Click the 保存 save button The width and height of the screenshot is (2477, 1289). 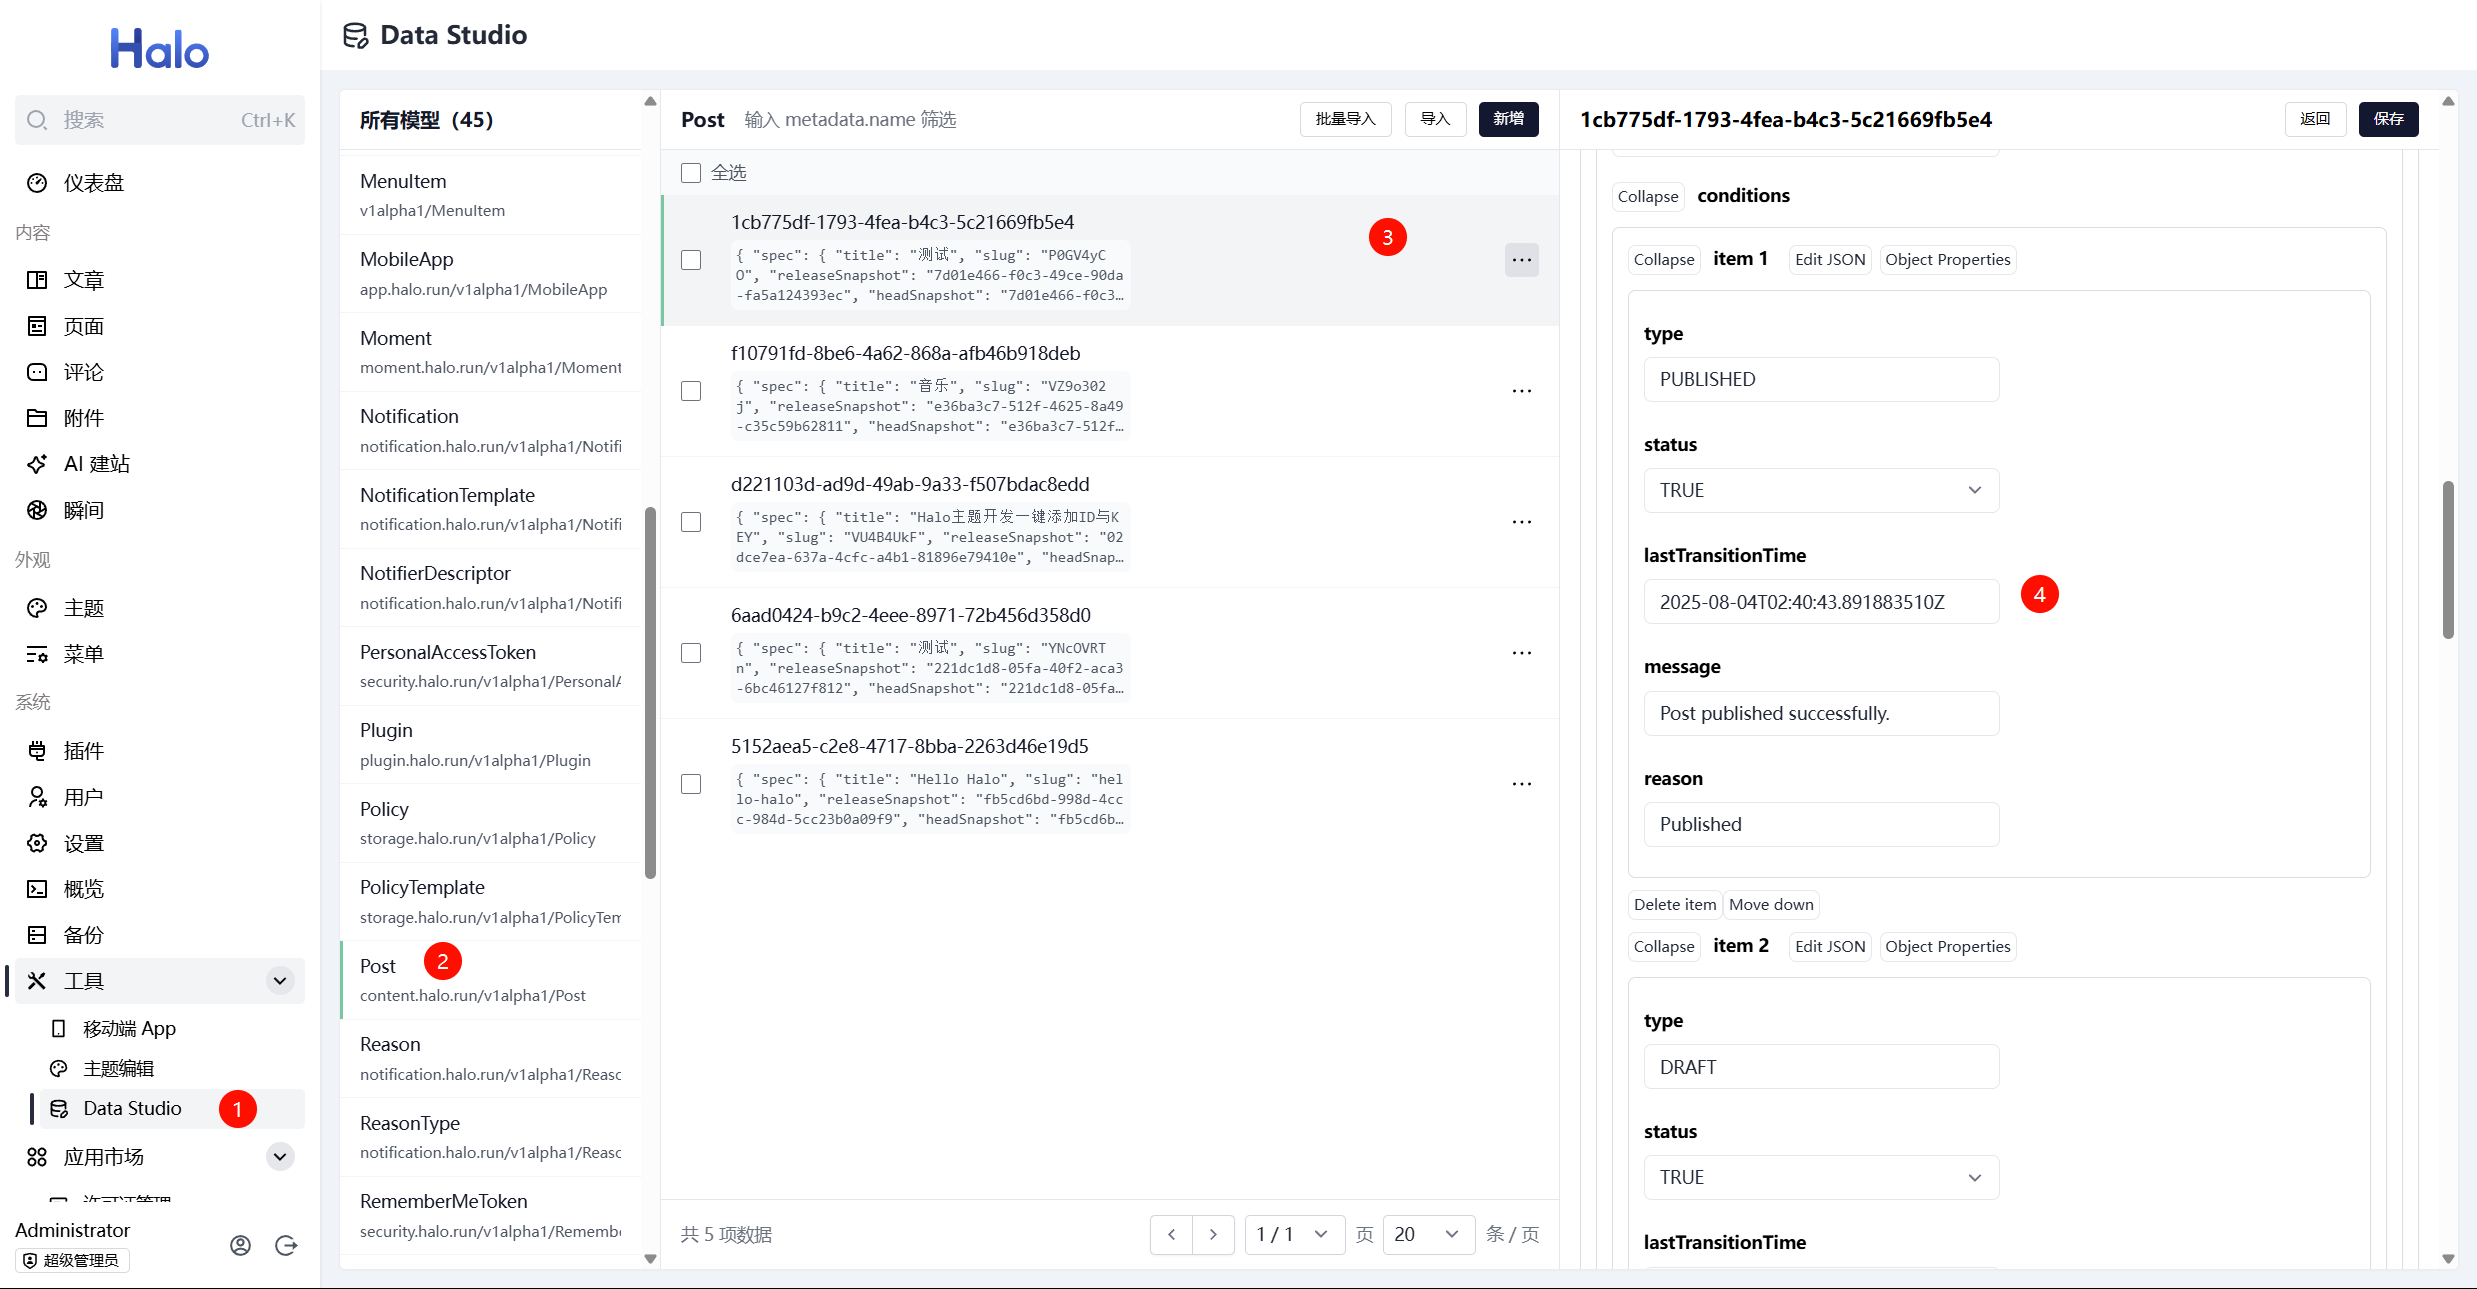tap(2388, 119)
